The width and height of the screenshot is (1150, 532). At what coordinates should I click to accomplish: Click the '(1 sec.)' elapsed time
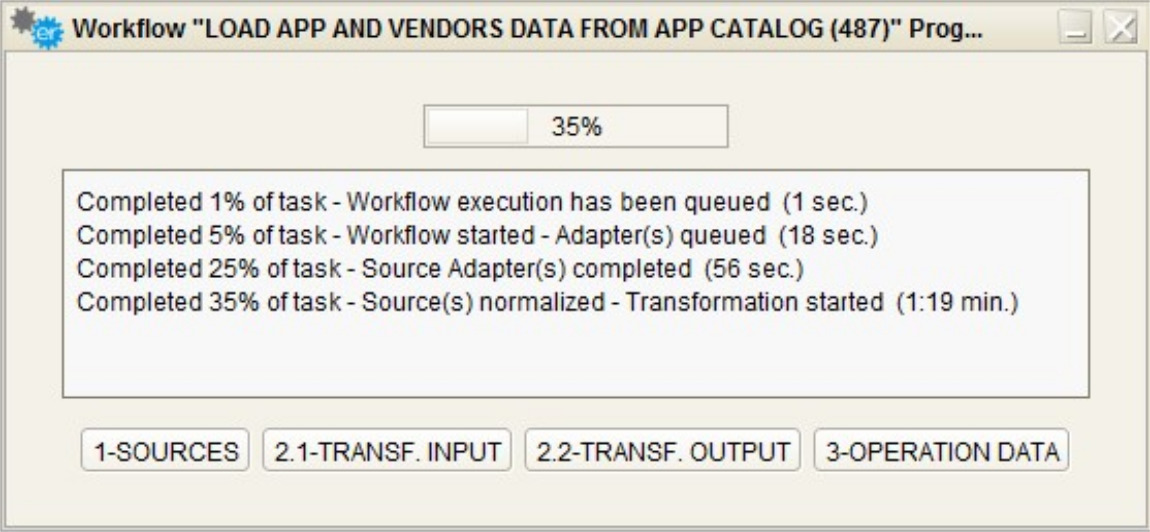pyautogui.click(x=825, y=201)
